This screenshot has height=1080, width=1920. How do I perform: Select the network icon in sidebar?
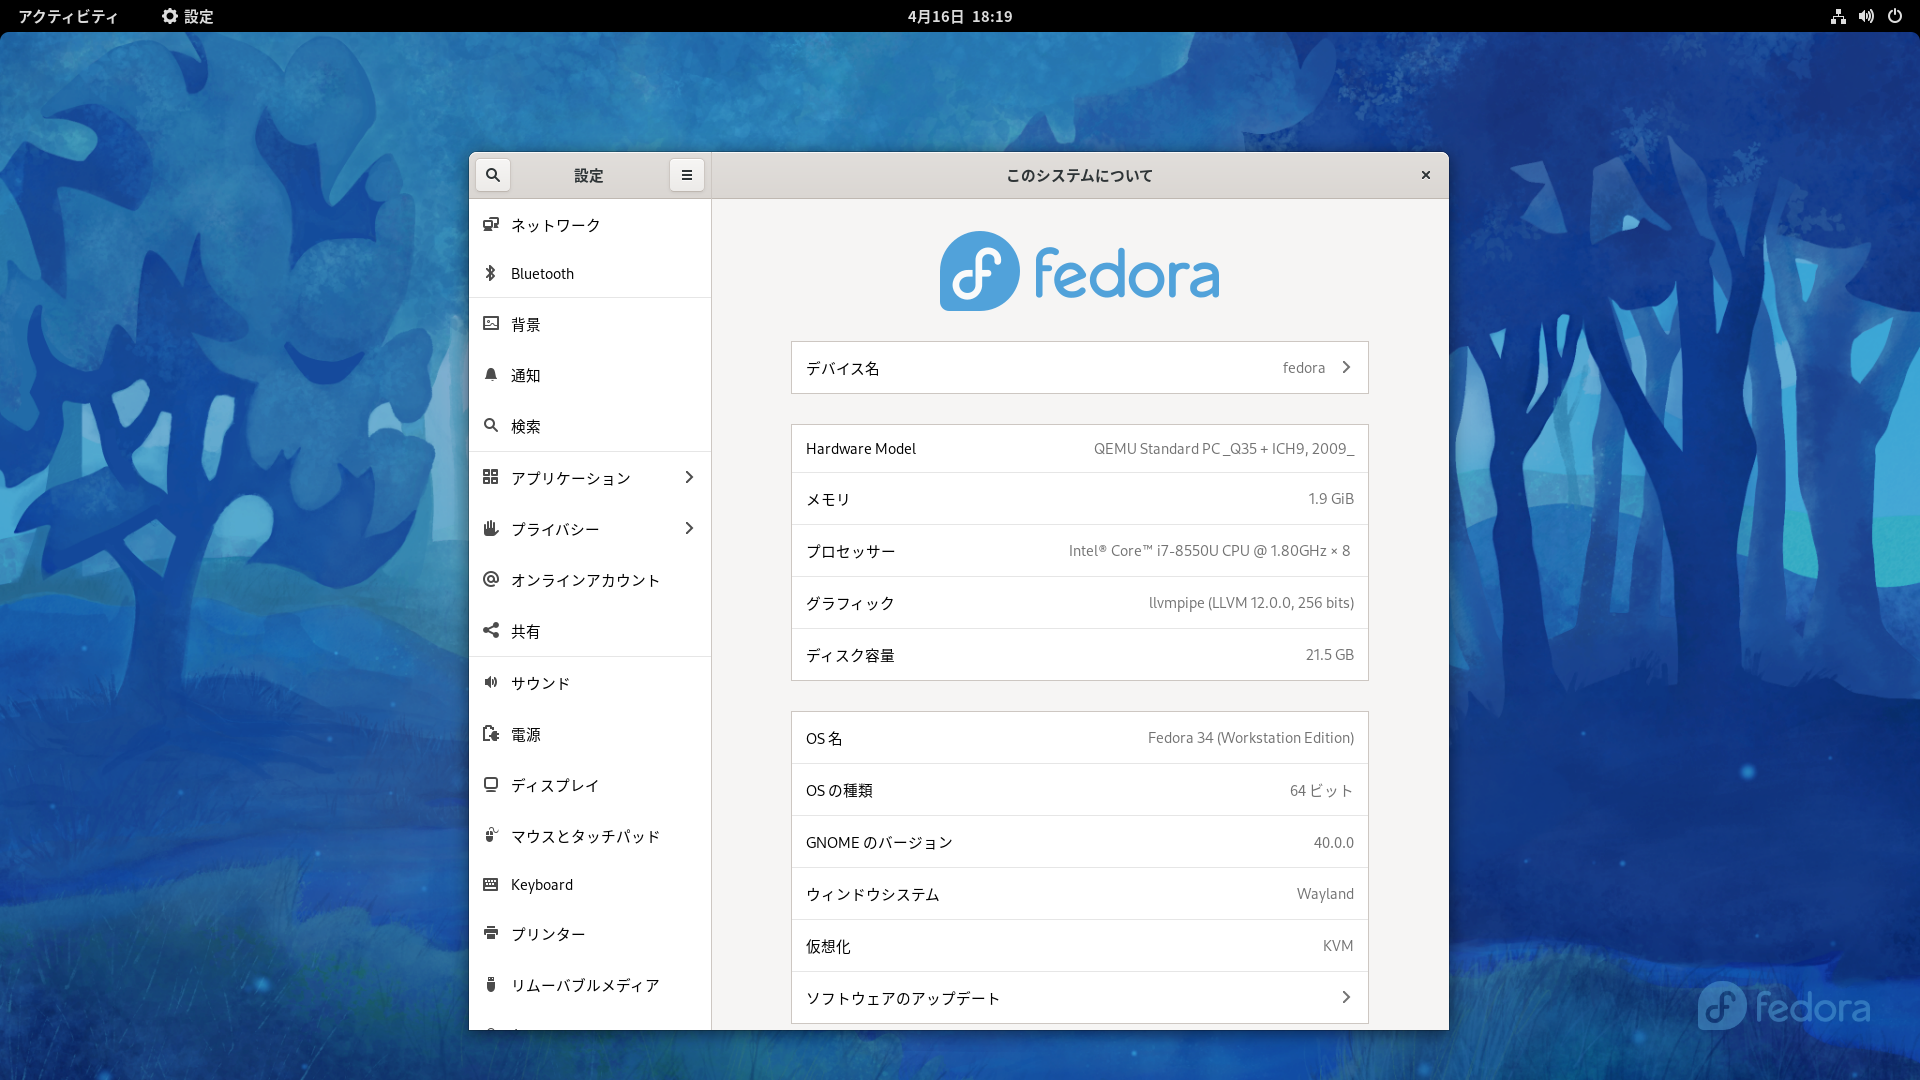pyautogui.click(x=490, y=224)
